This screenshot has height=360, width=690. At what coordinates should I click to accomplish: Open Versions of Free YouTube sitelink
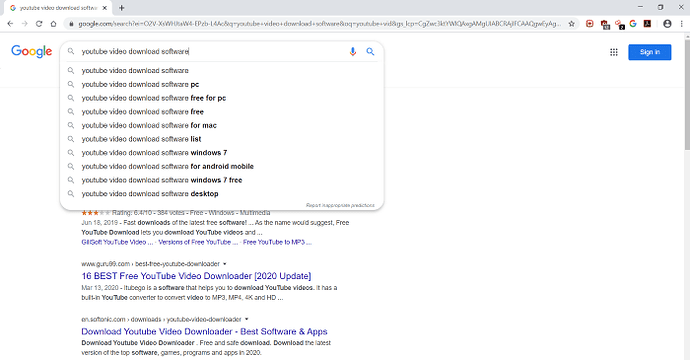(198, 242)
